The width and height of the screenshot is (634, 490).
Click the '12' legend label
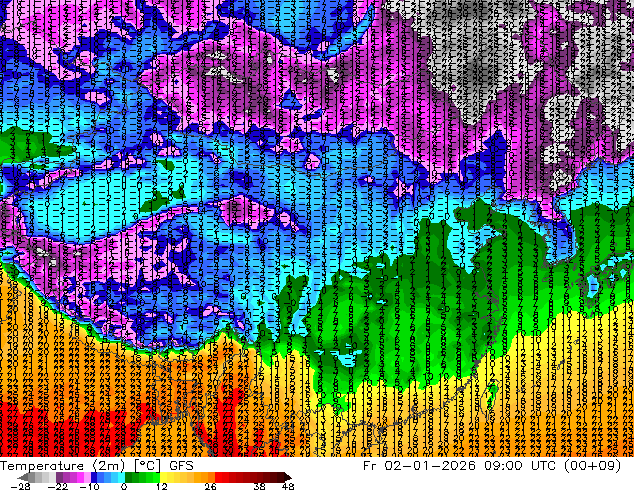[161, 486]
